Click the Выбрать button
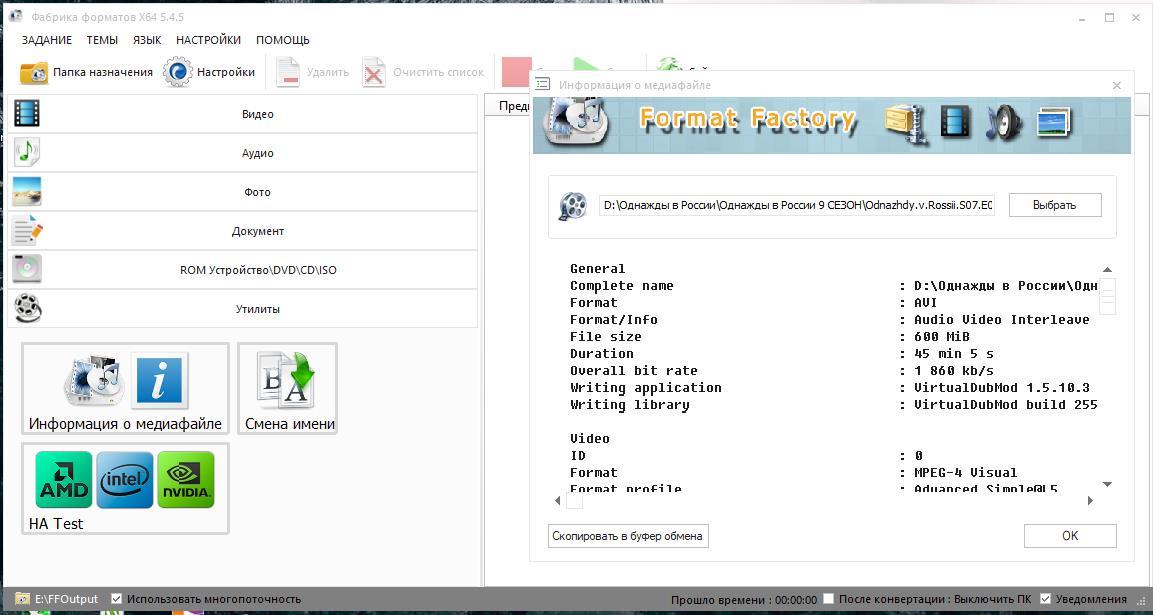The image size is (1153, 615). pos(1054,205)
